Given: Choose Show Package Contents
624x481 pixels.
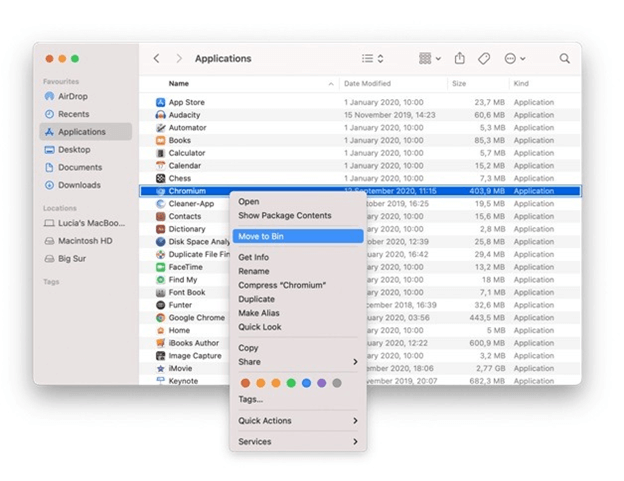Looking at the screenshot, I should [x=298, y=216].
